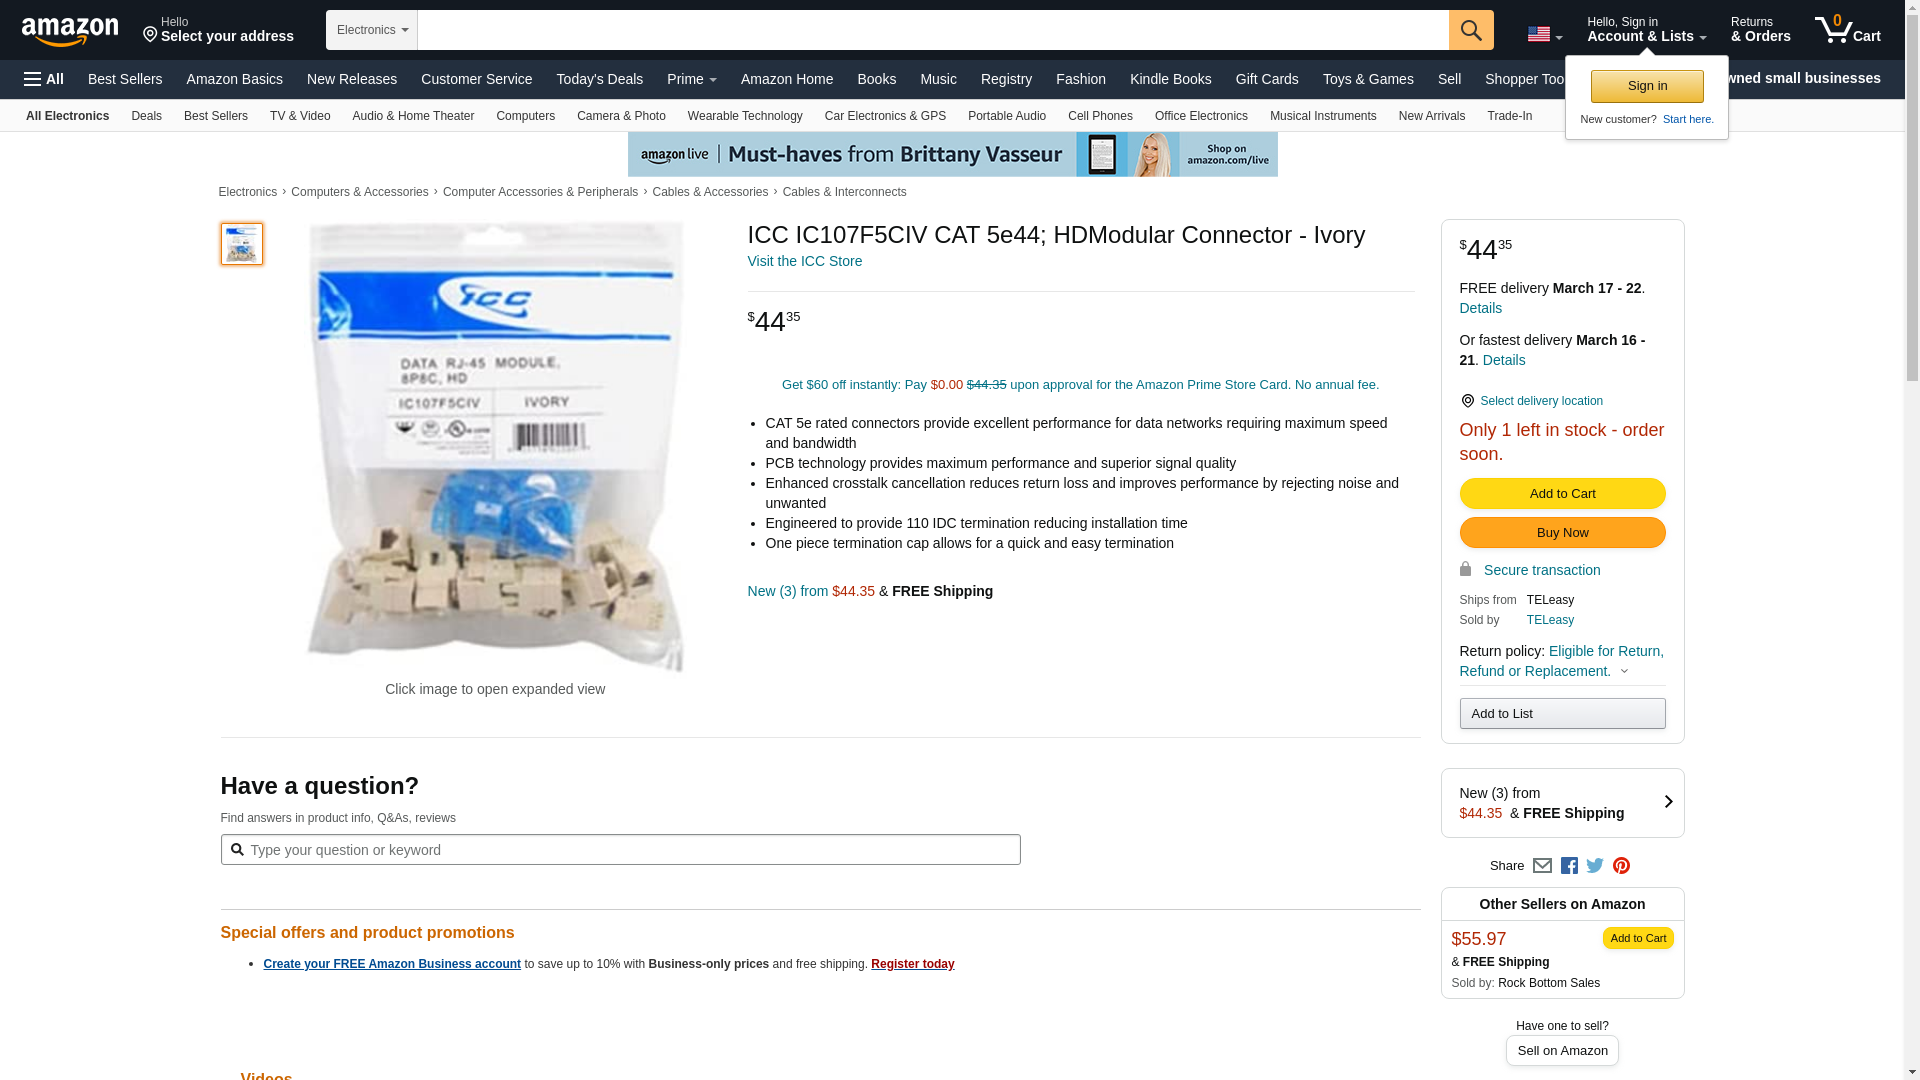
Task: Open Today's Deals in the navigation bar
Action: point(600,79)
